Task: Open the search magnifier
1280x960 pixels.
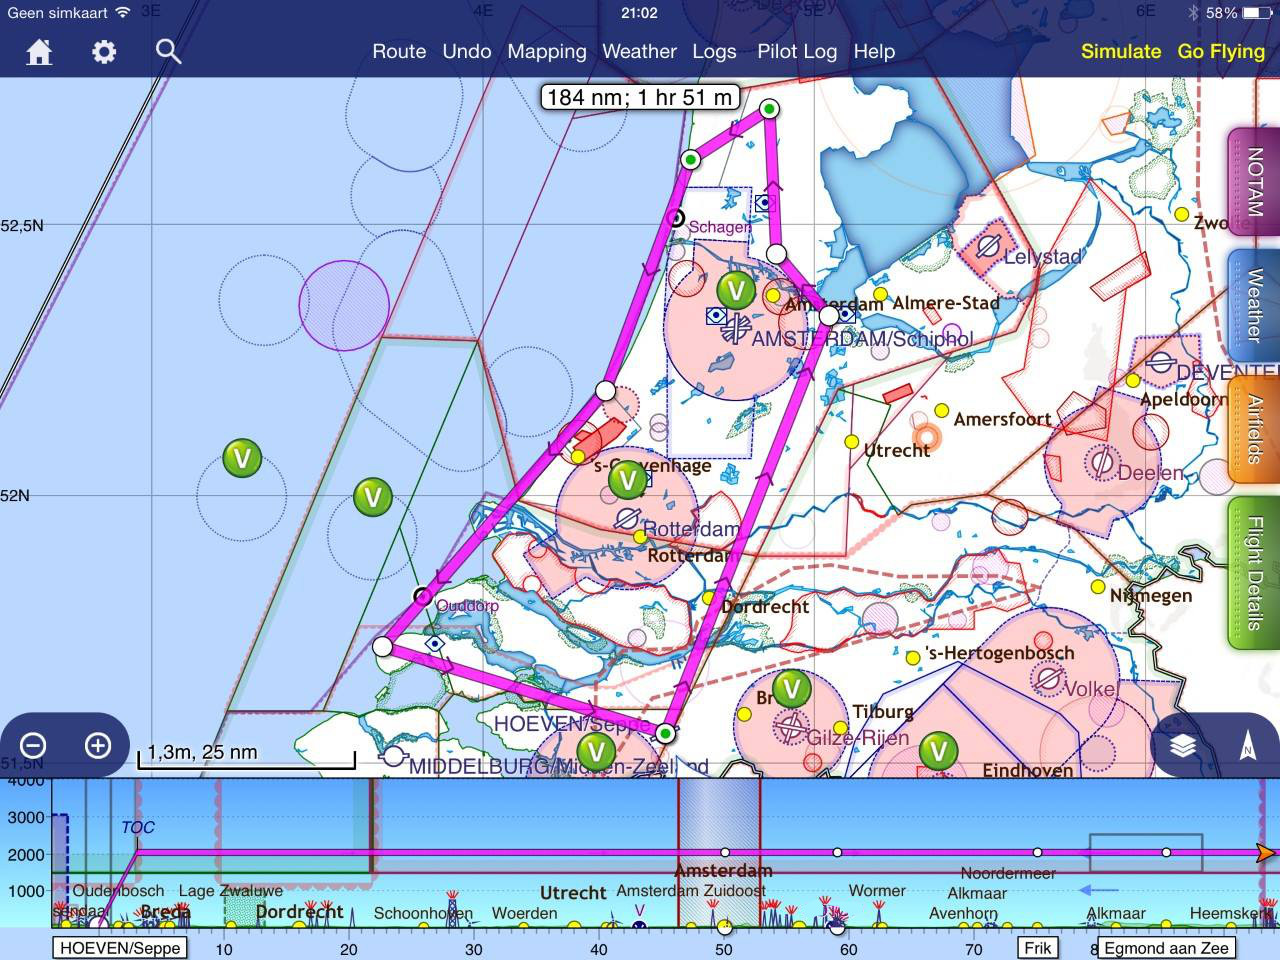Action: (168, 52)
